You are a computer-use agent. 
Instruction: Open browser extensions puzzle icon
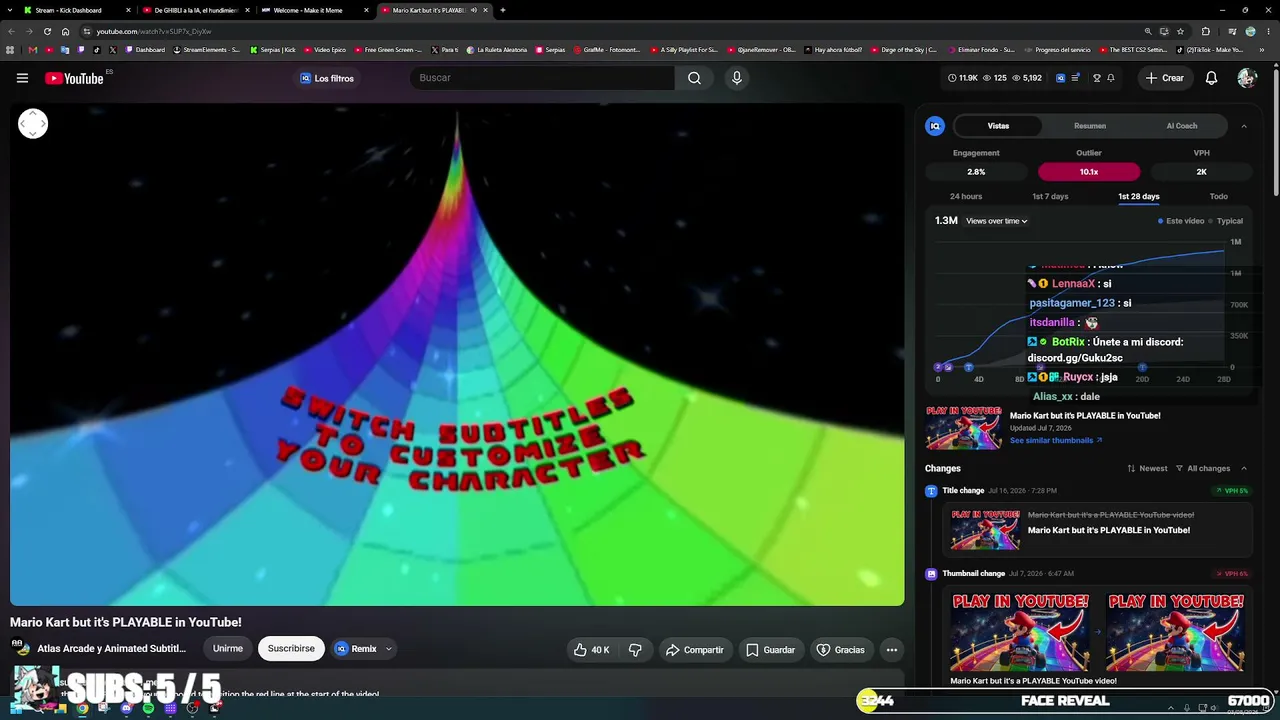point(1205,31)
